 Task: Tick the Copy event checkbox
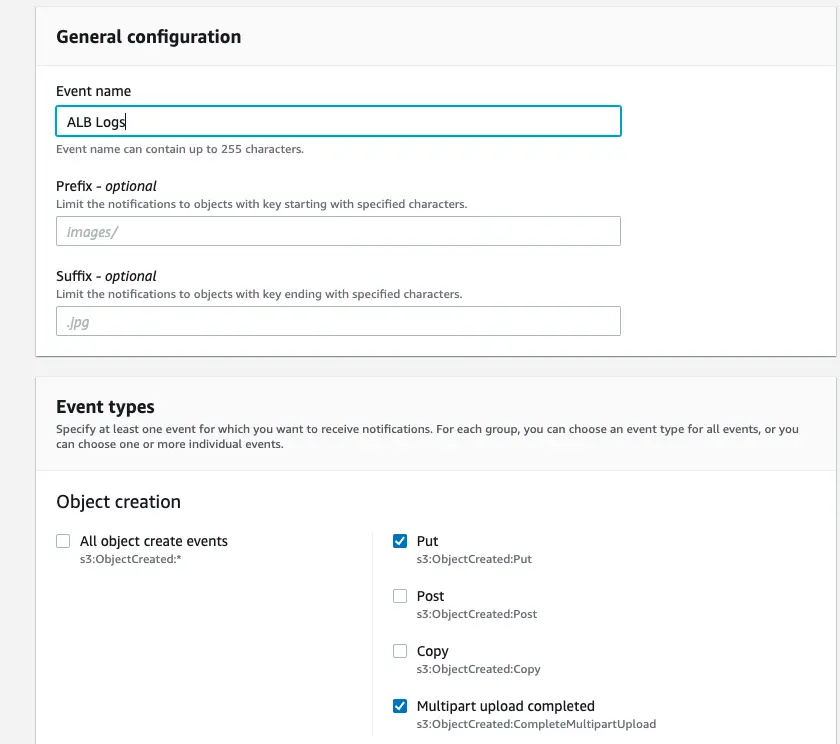(400, 651)
